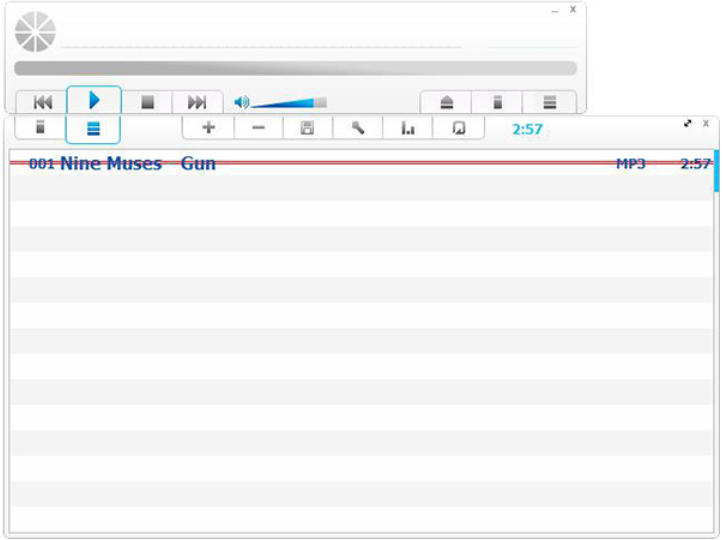Stop playback with the stop button
723x540 pixels.
point(147,102)
